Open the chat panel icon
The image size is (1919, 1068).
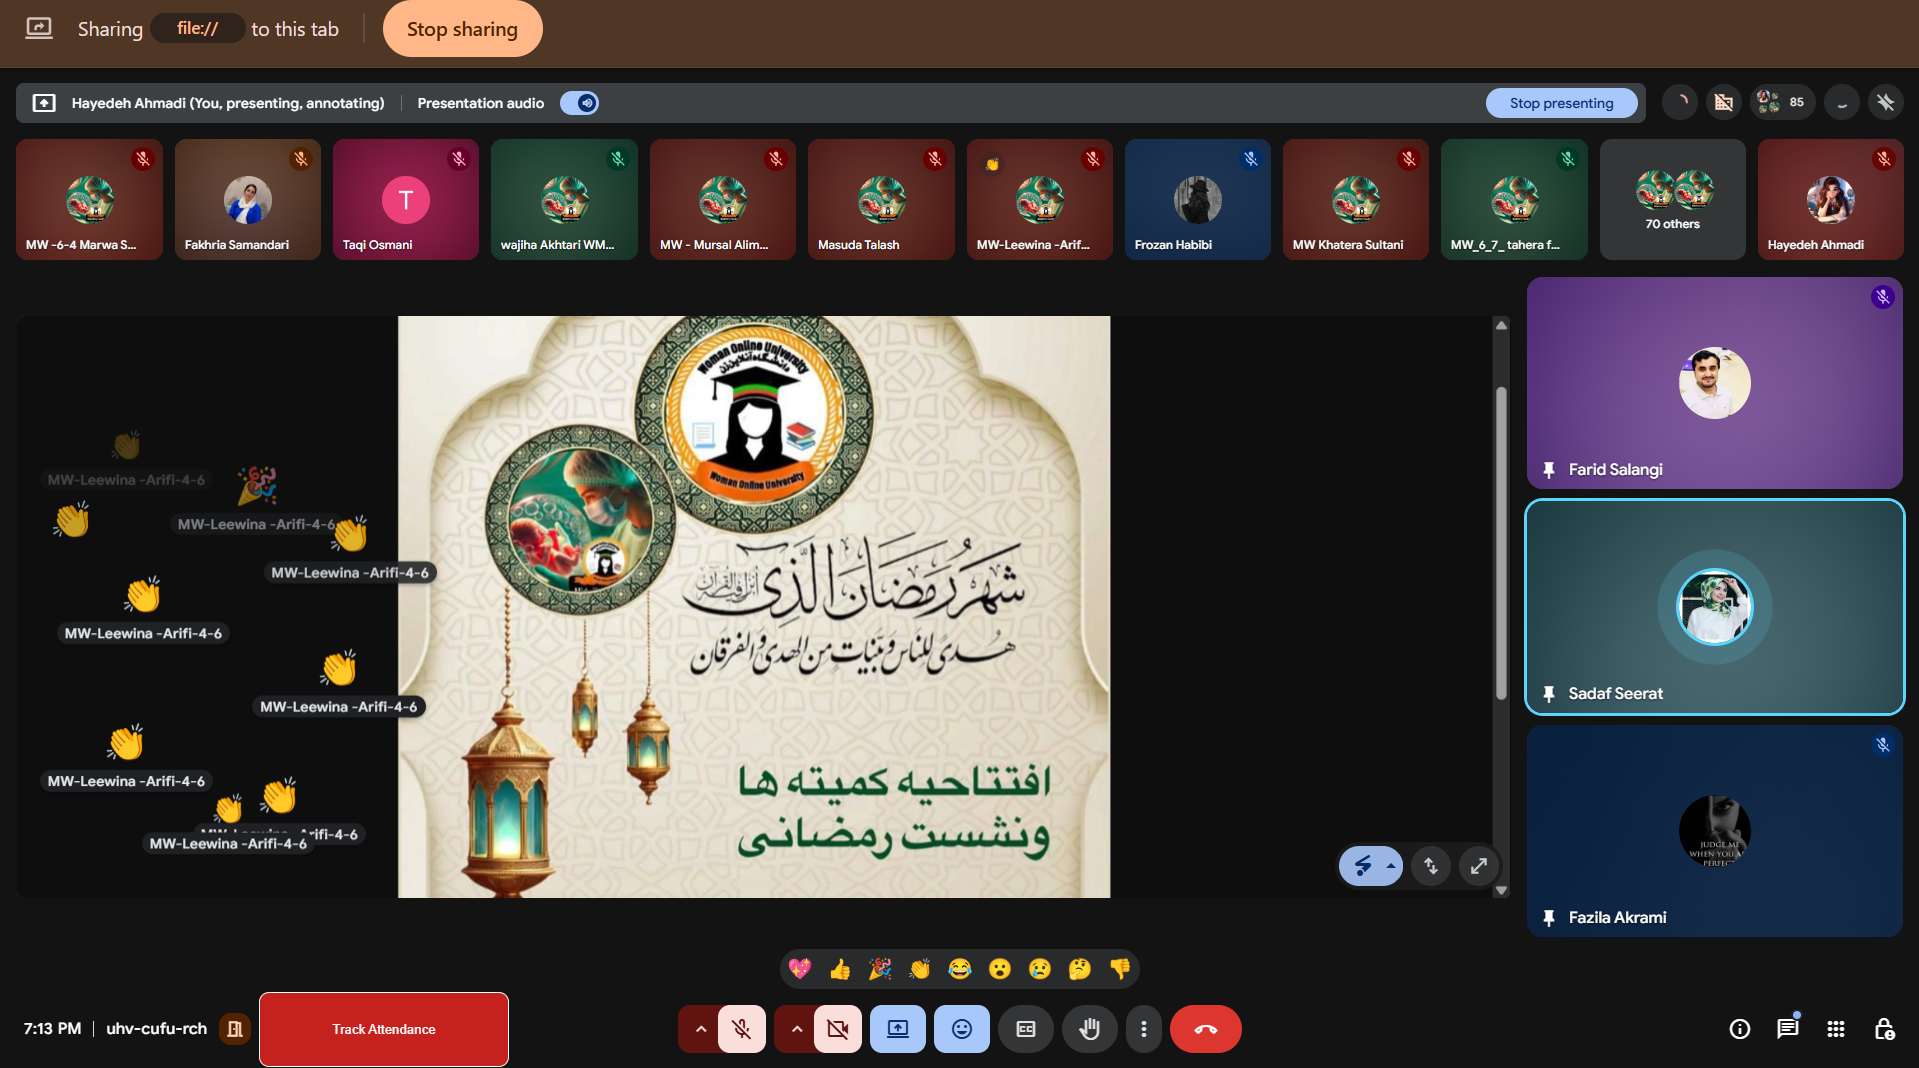[x=1787, y=1029]
